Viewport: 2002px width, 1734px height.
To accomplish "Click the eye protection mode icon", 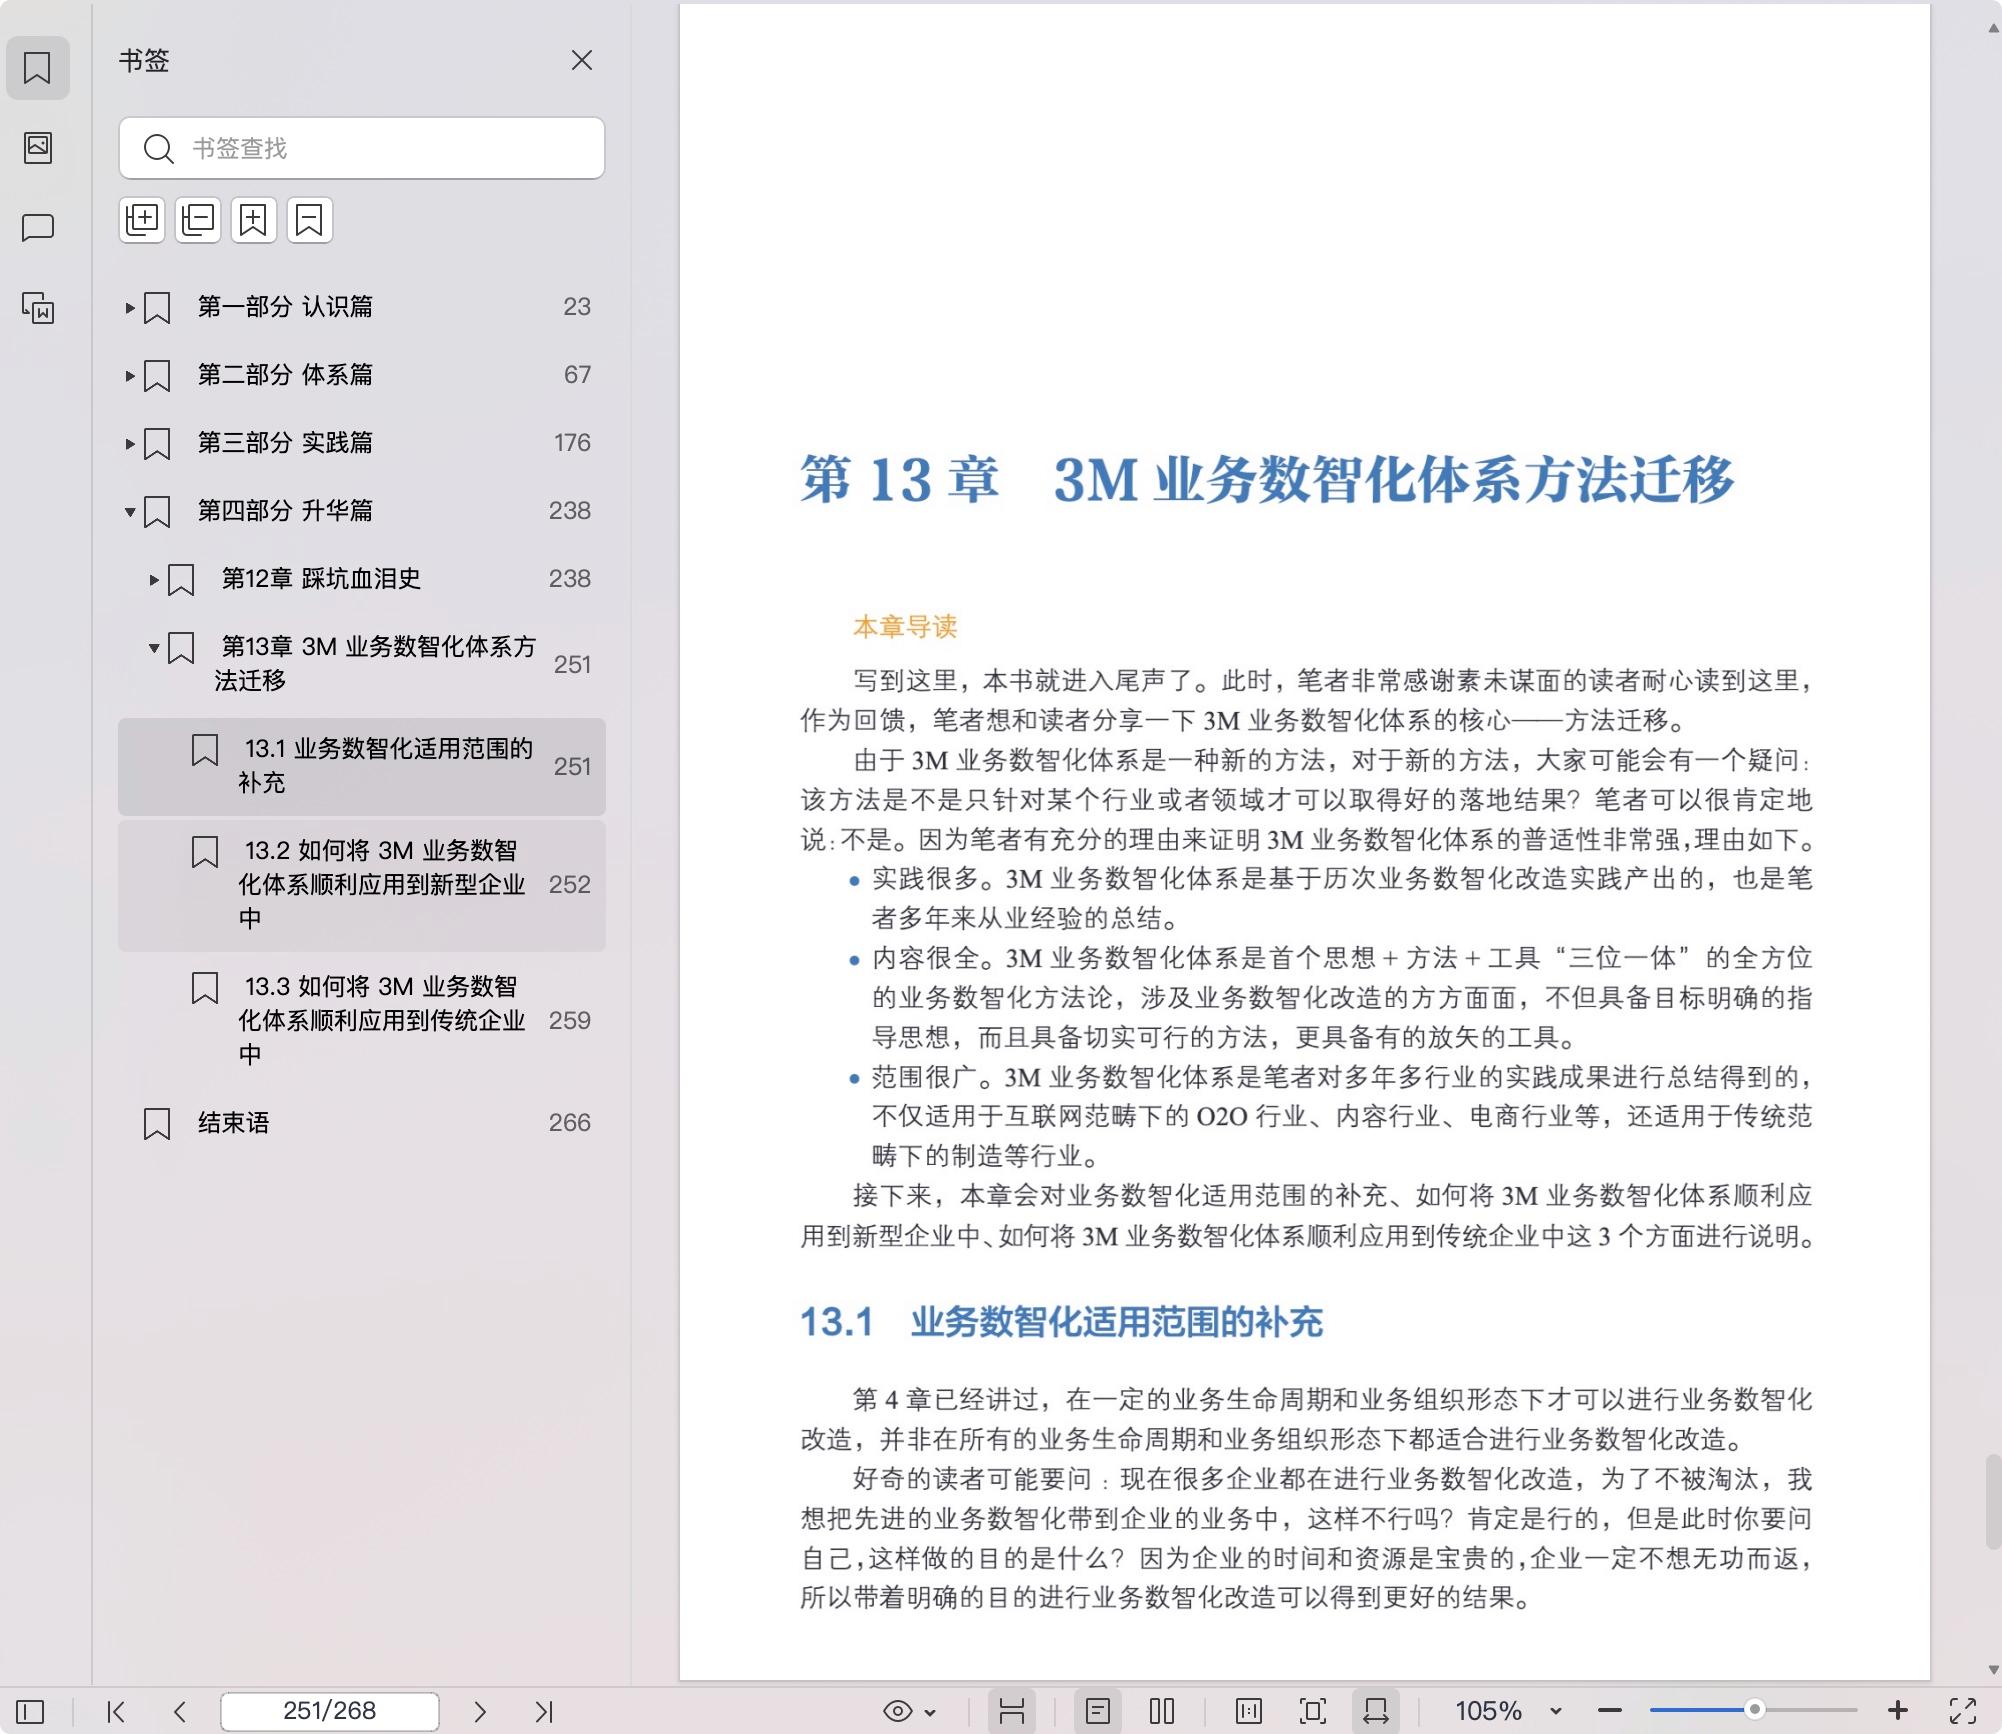I will coord(898,1711).
